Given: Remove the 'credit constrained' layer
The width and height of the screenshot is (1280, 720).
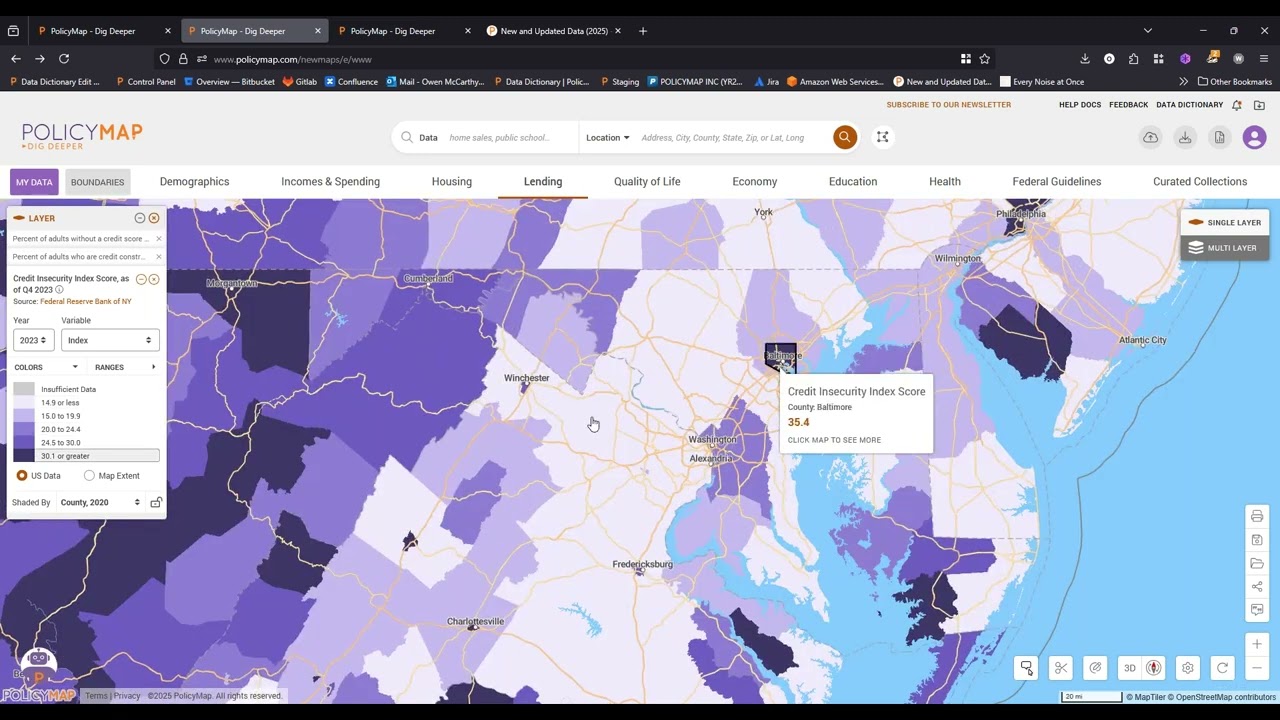Looking at the screenshot, I should (158, 257).
